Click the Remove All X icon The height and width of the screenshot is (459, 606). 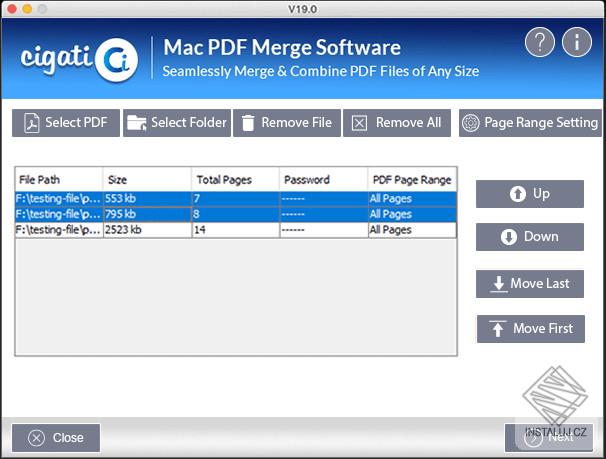pyautogui.click(x=359, y=123)
